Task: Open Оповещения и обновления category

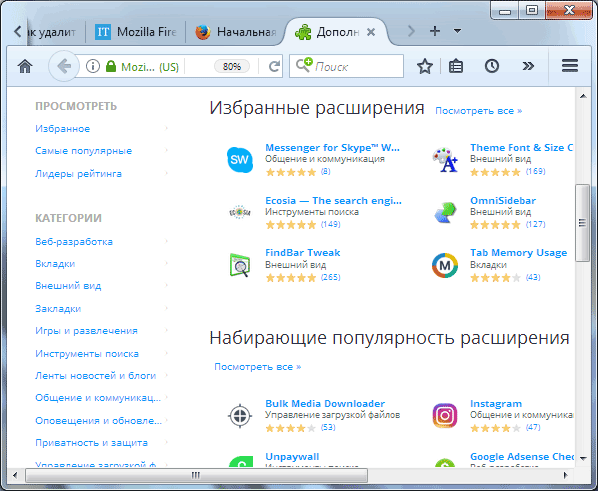Action: pyautogui.click(x=98, y=420)
